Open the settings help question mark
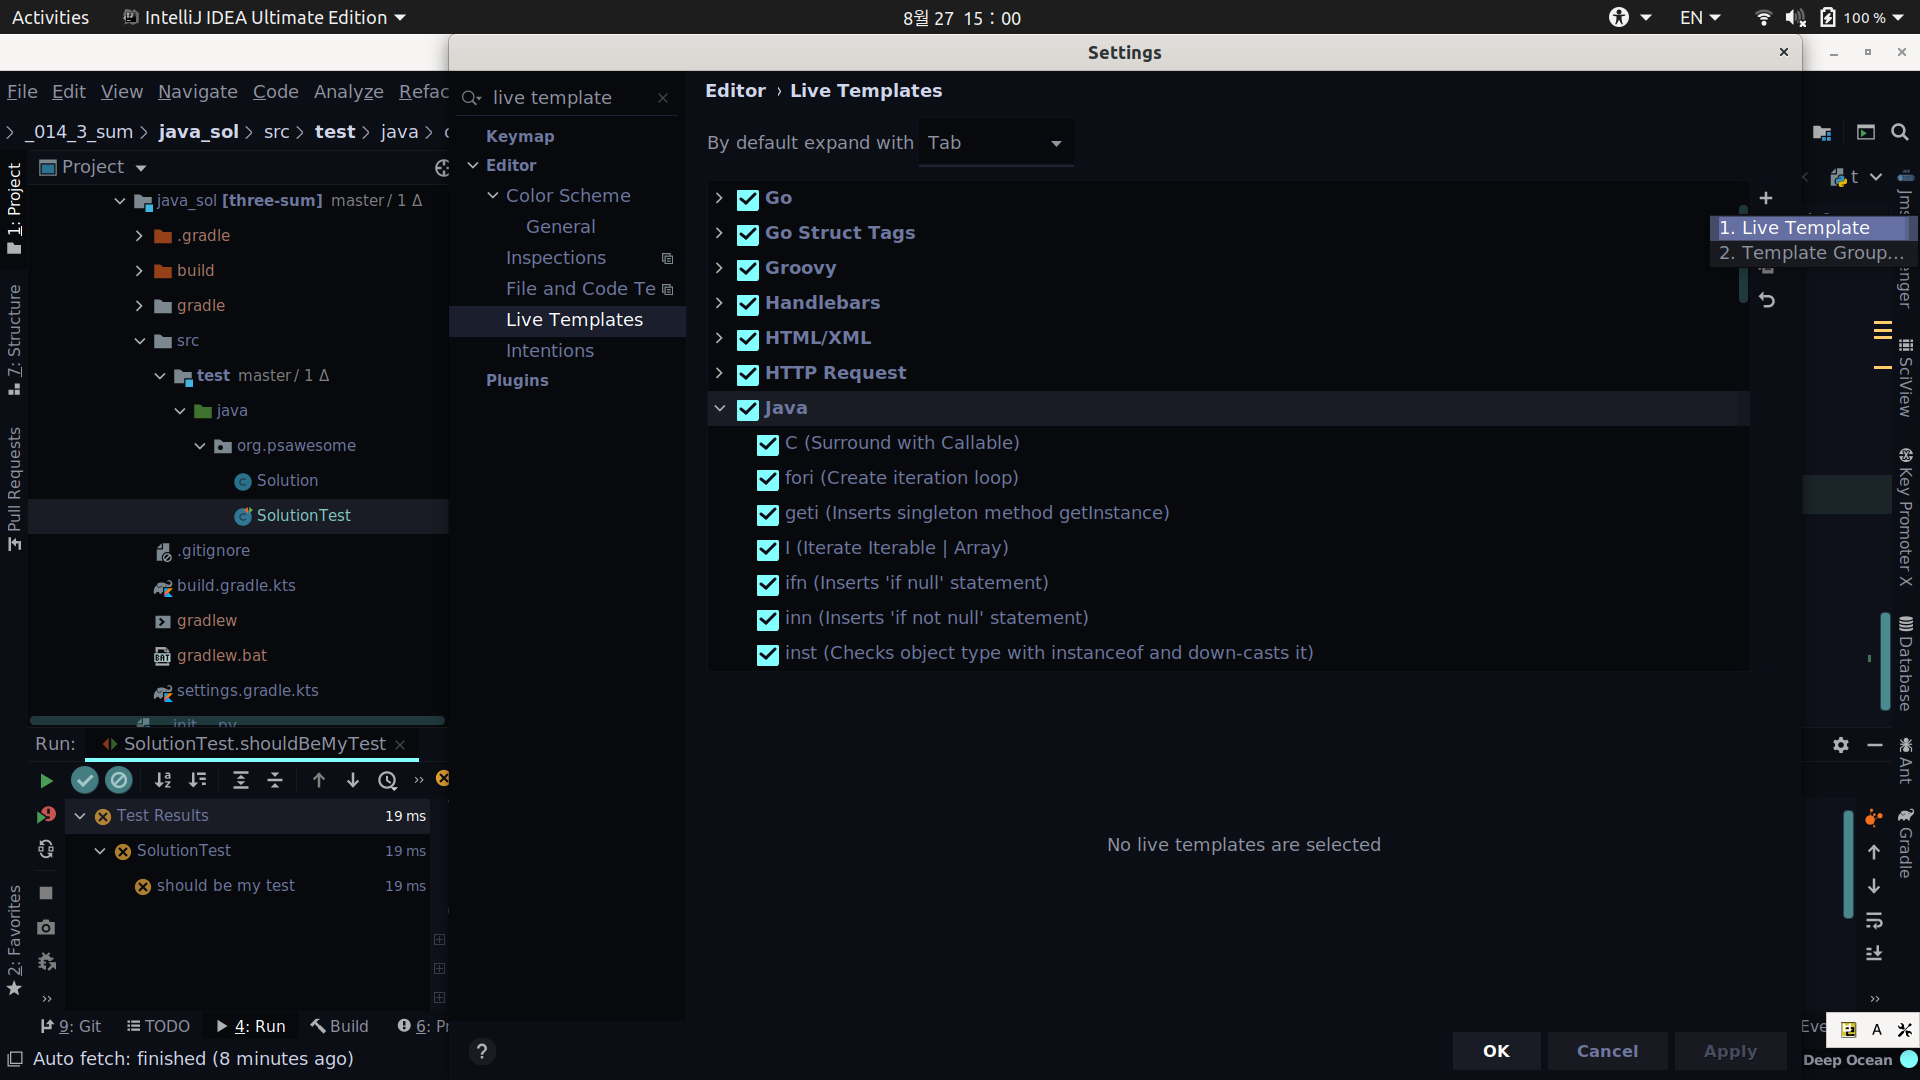1920x1080 pixels. tap(482, 1051)
